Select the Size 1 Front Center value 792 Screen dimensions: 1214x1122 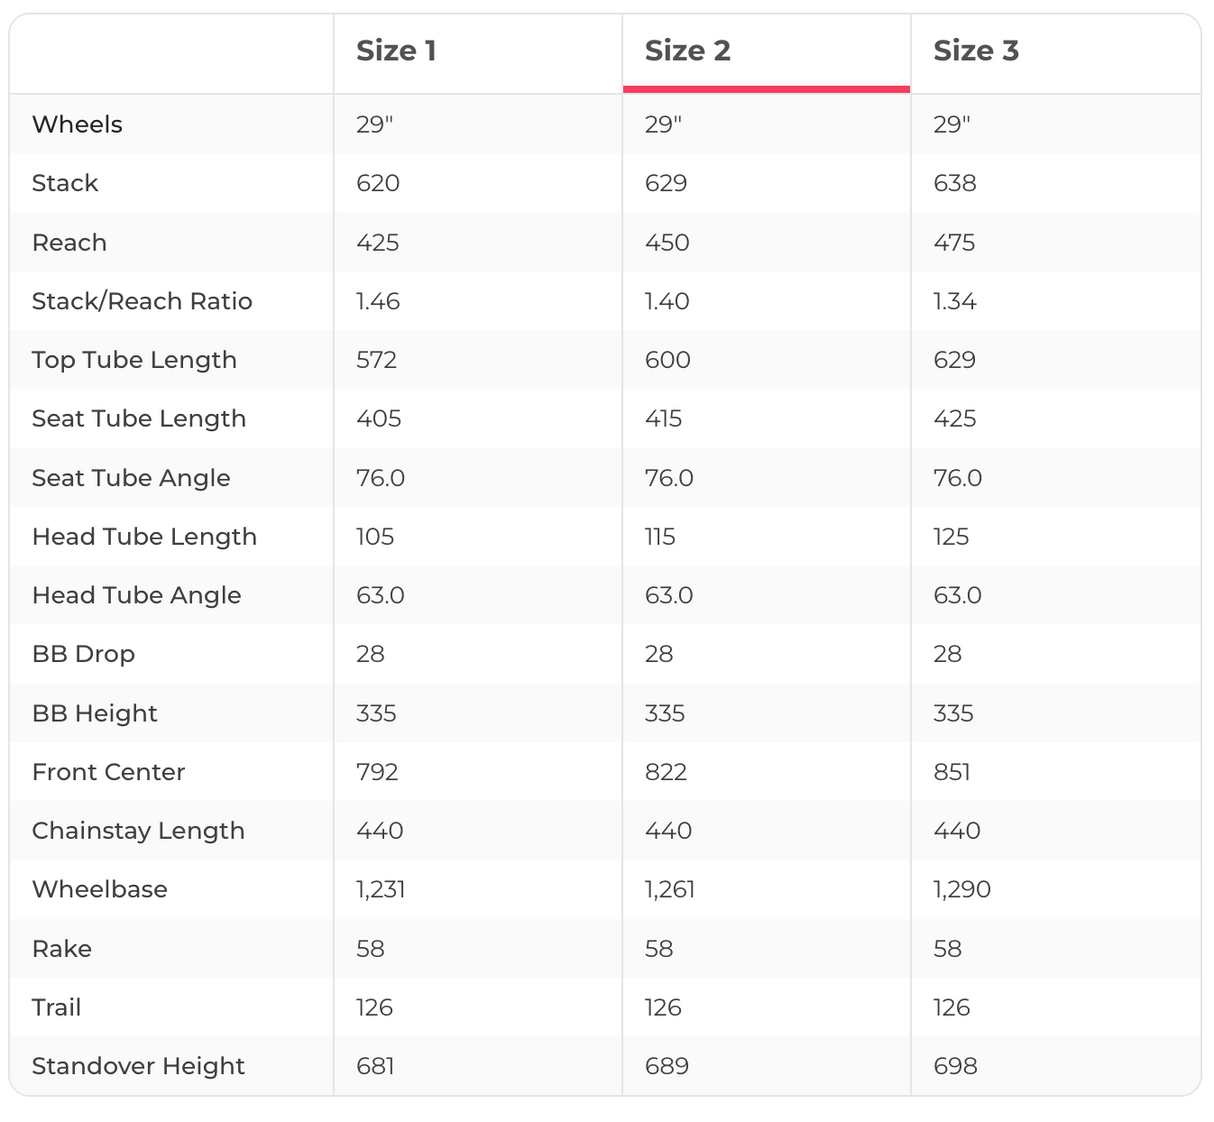point(377,772)
